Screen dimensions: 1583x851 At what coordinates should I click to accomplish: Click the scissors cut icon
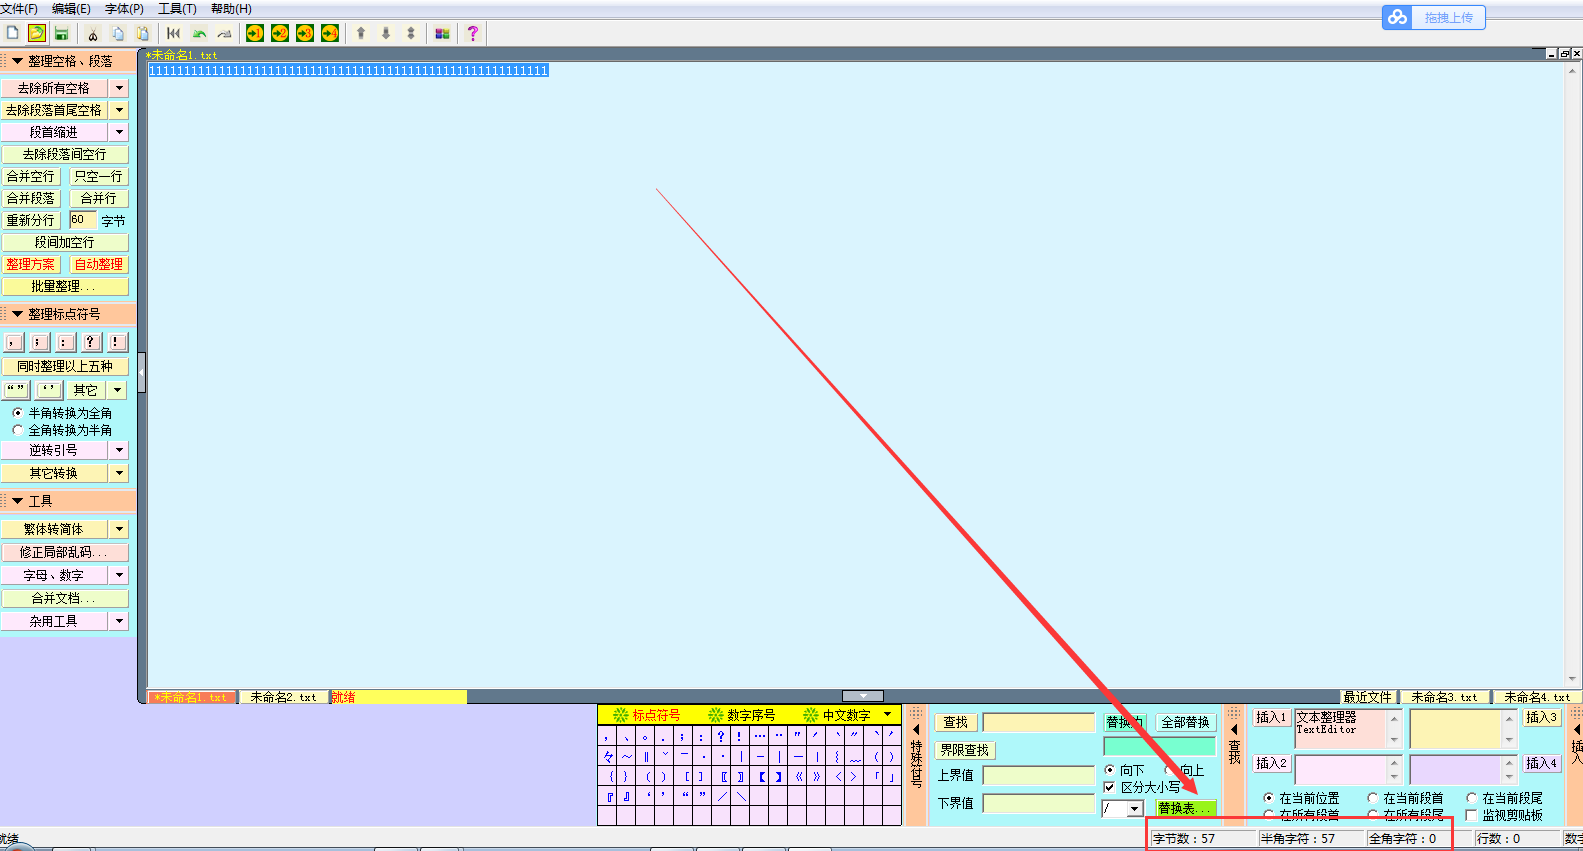pos(93,33)
